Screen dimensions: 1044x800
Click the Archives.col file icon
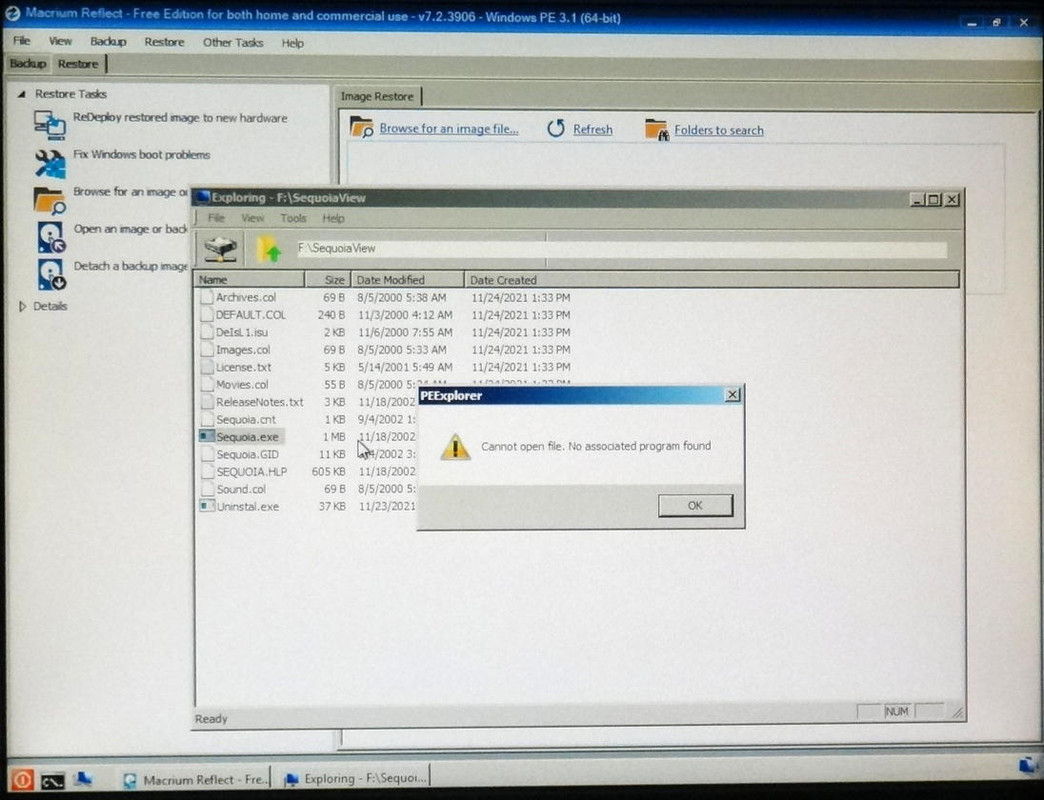click(x=207, y=298)
